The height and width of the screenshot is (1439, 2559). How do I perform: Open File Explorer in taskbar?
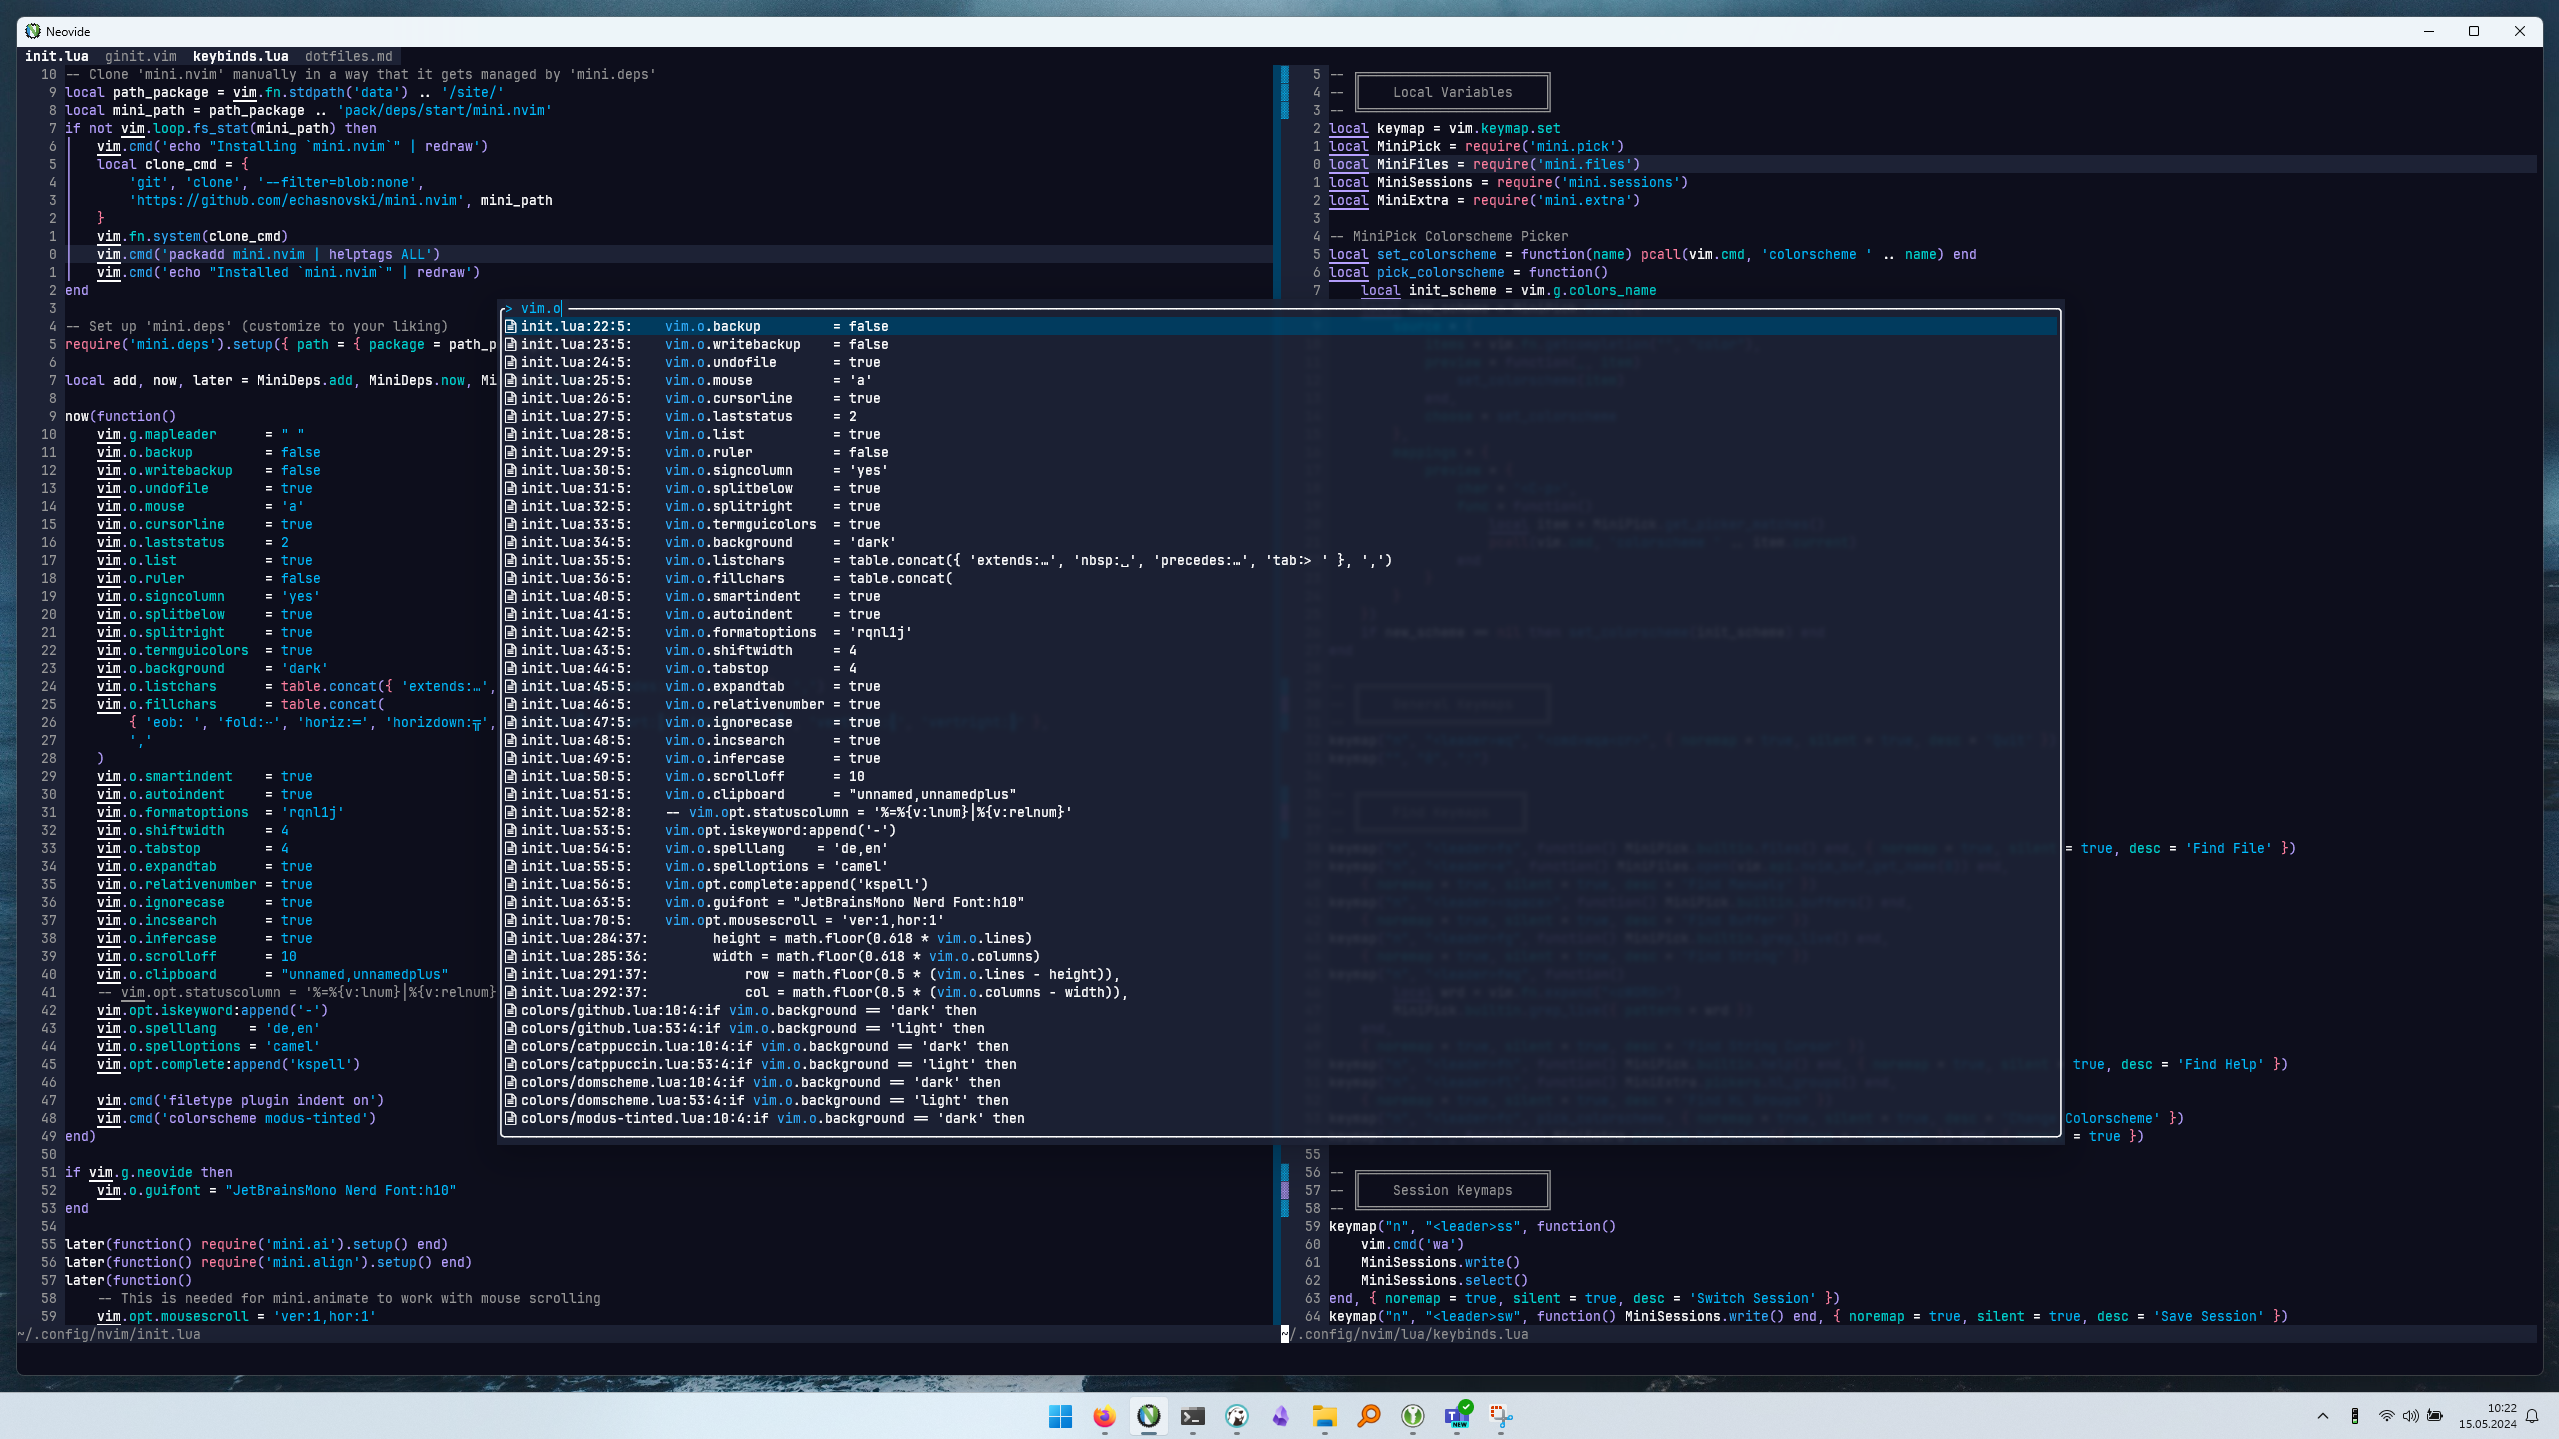click(1324, 1416)
